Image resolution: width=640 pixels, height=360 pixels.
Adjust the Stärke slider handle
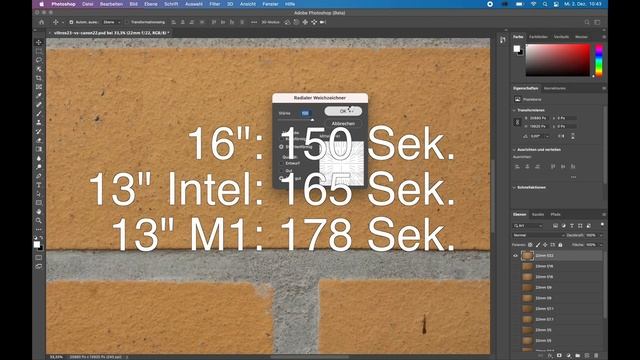click(x=312, y=120)
